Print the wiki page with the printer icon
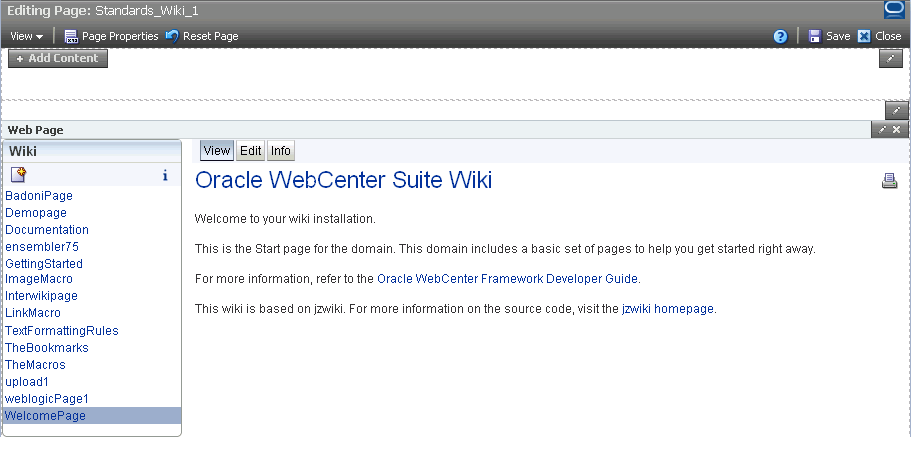This screenshot has width=911, height=453. click(x=889, y=181)
